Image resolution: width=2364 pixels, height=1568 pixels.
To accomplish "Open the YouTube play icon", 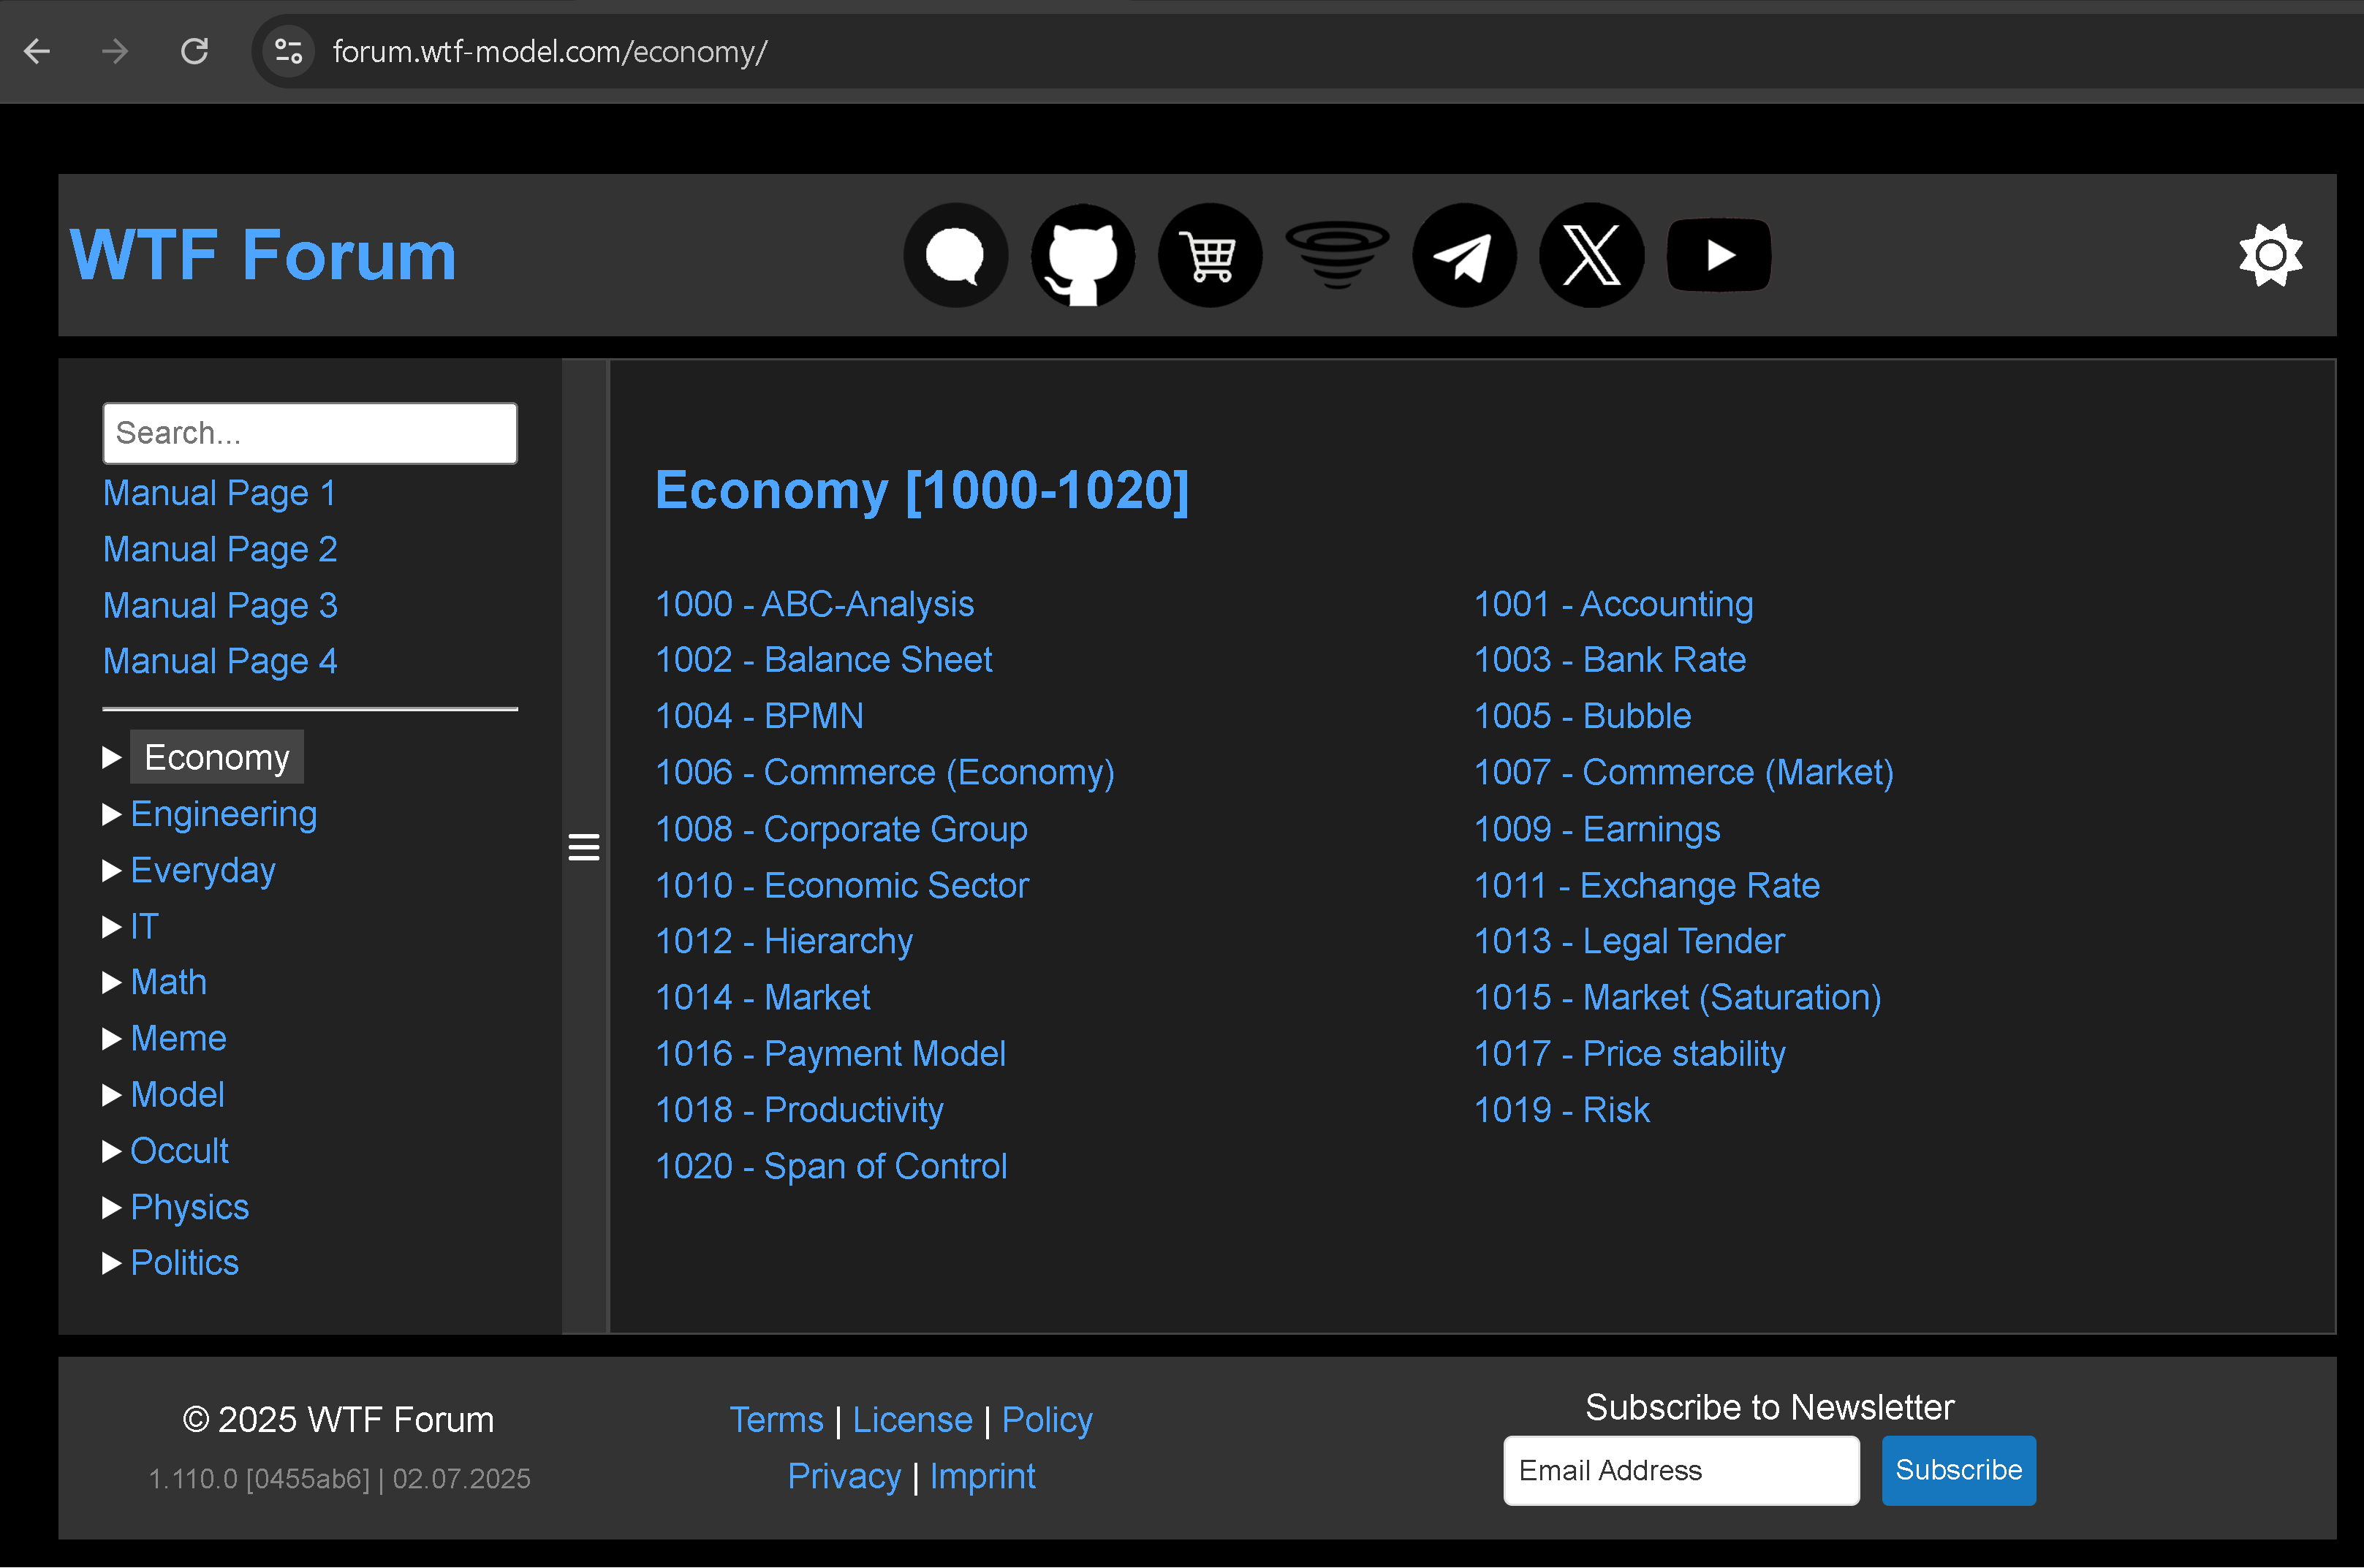I will [x=1719, y=255].
